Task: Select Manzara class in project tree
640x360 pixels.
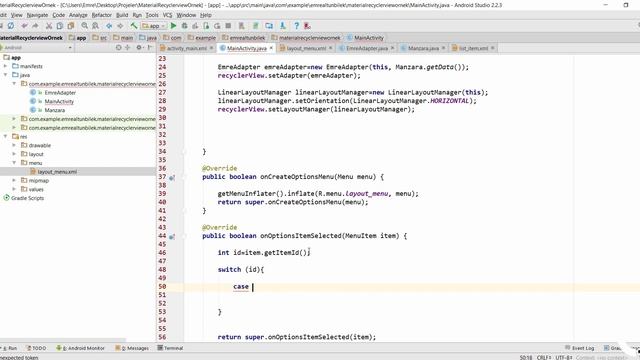Action: click(55, 110)
